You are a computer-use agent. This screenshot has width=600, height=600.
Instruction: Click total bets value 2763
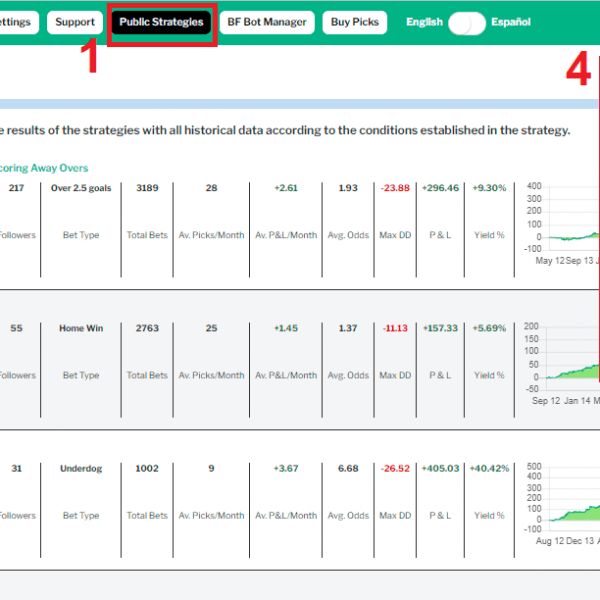pyautogui.click(x=147, y=328)
